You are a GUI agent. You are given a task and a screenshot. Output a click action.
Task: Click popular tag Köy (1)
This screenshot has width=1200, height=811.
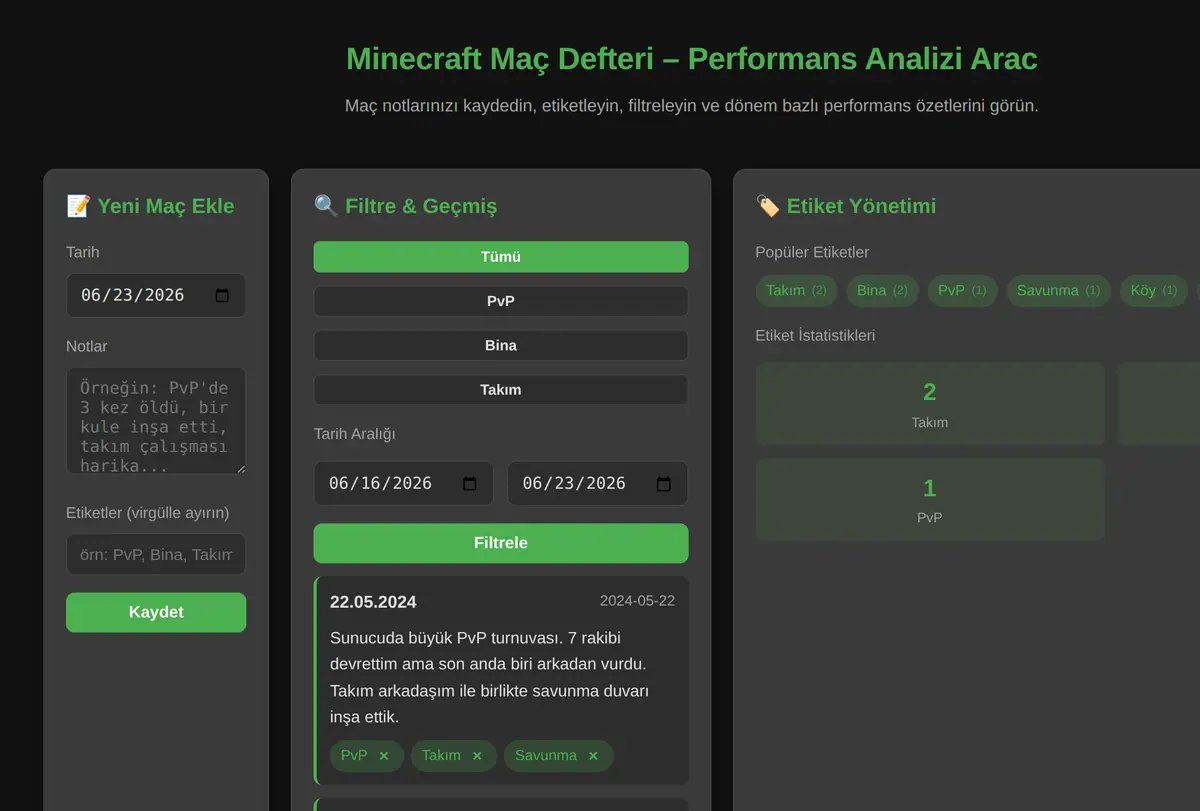click(x=1154, y=291)
